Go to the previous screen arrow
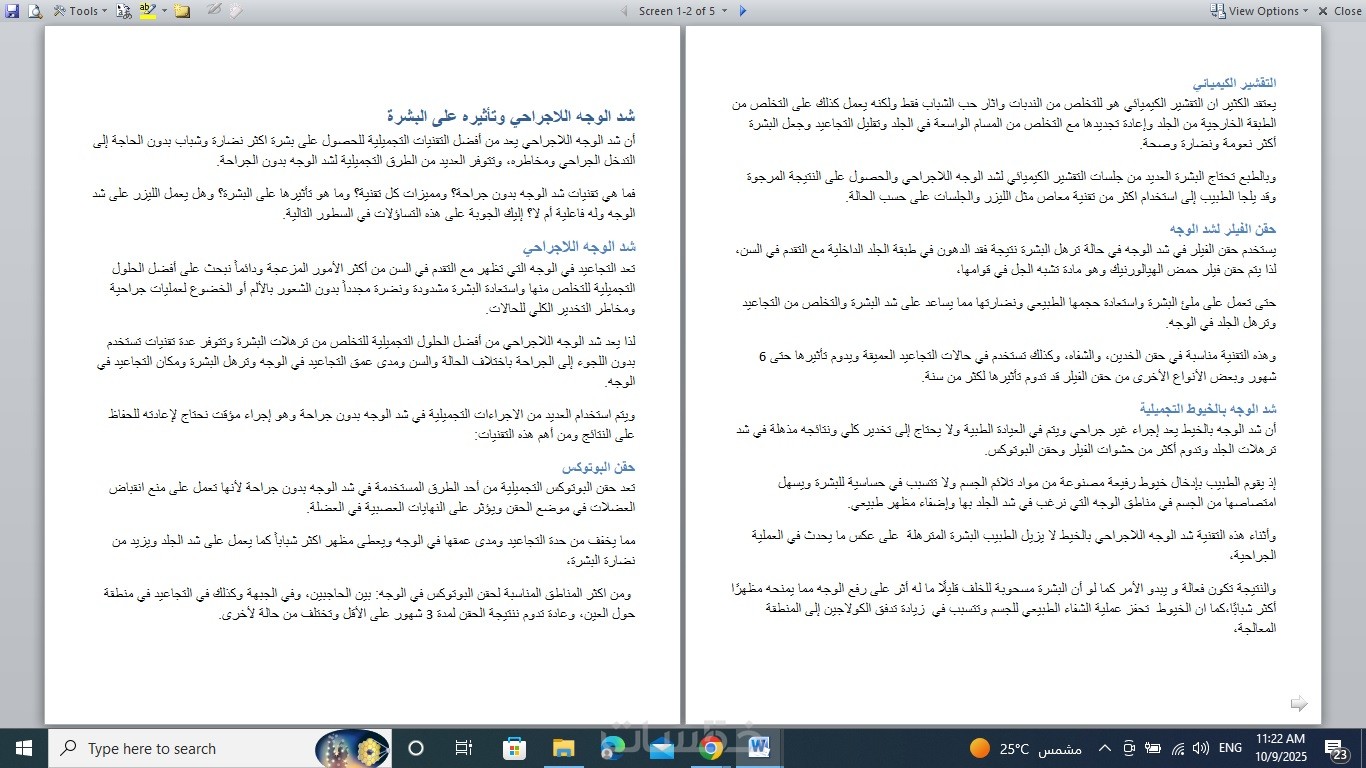This screenshot has width=1366, height=768. tap(625, 11)
